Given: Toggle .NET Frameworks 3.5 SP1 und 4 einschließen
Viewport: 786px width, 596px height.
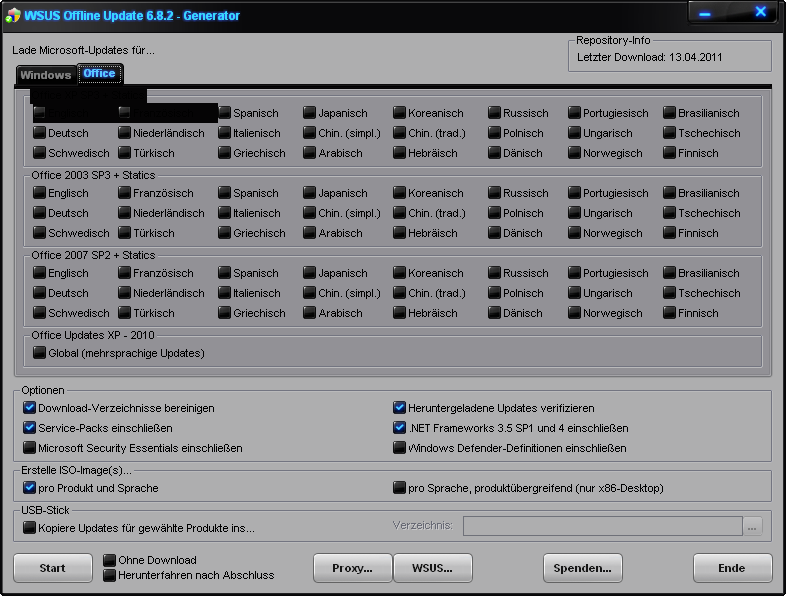Looking at the screenshot, I should click(x=400, y=428).
